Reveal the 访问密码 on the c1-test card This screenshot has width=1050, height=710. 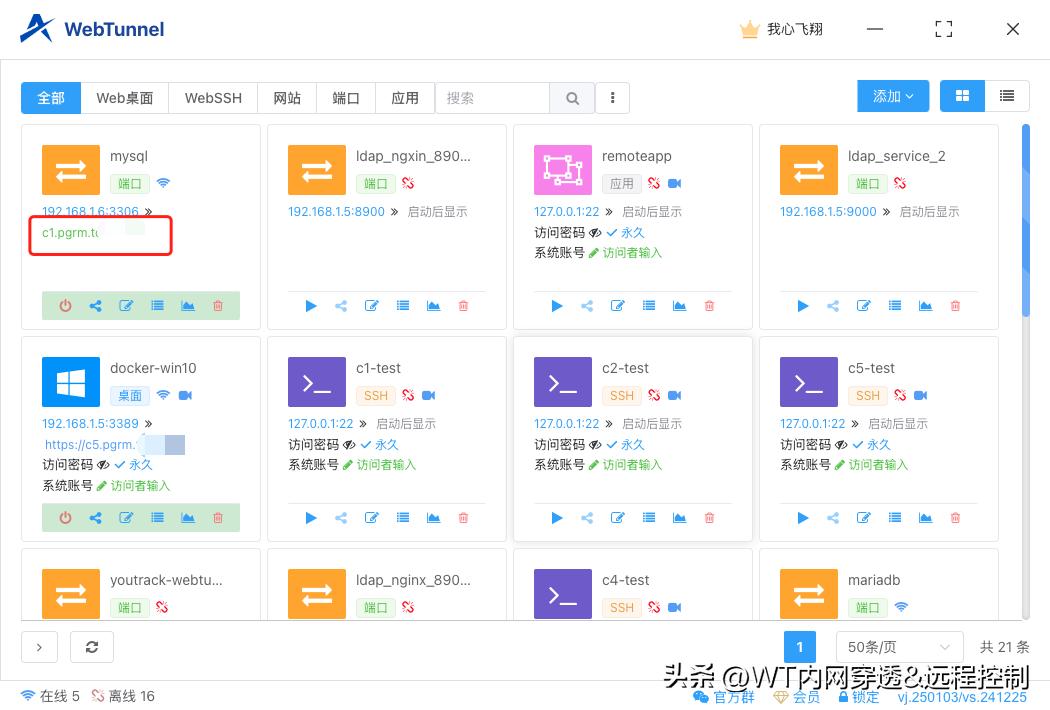click(x=348, y=444)
